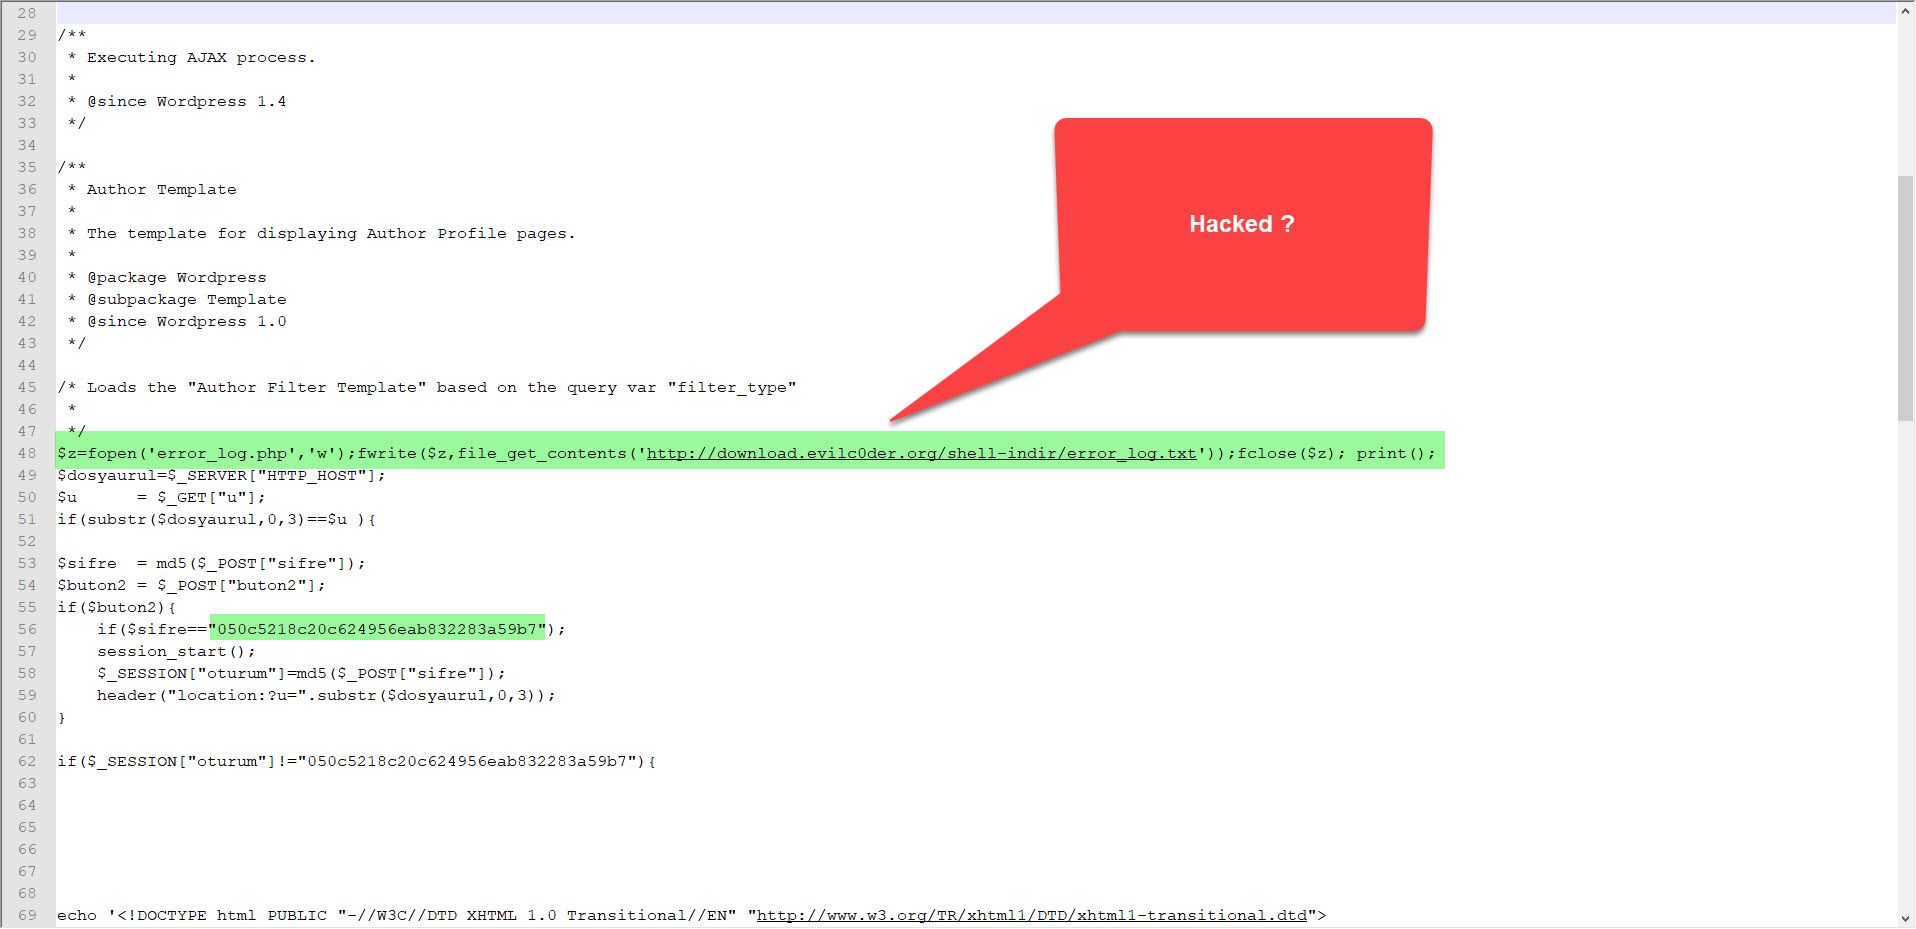Click the '@subpackage Template' line

[186, 299]
